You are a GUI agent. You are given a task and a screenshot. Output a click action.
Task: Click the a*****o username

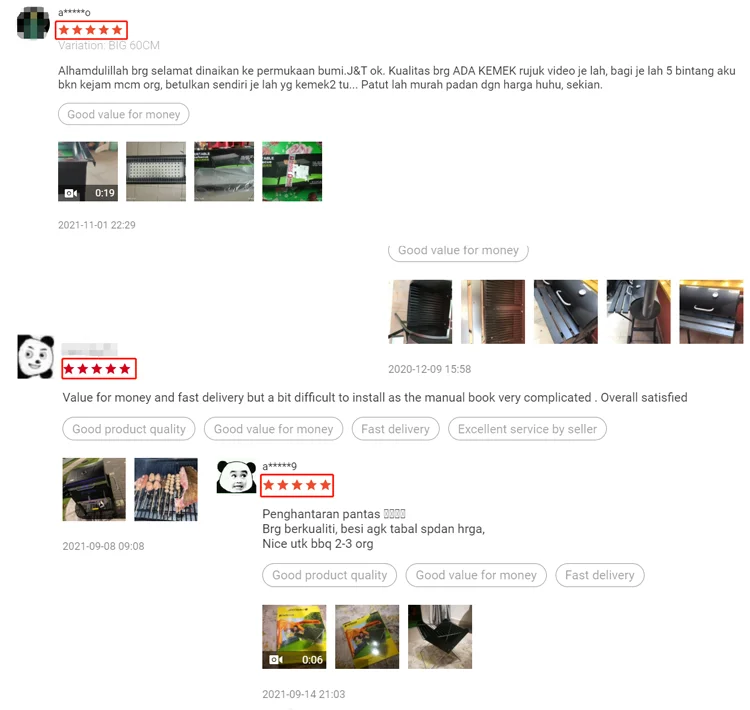tap(74, 12)
